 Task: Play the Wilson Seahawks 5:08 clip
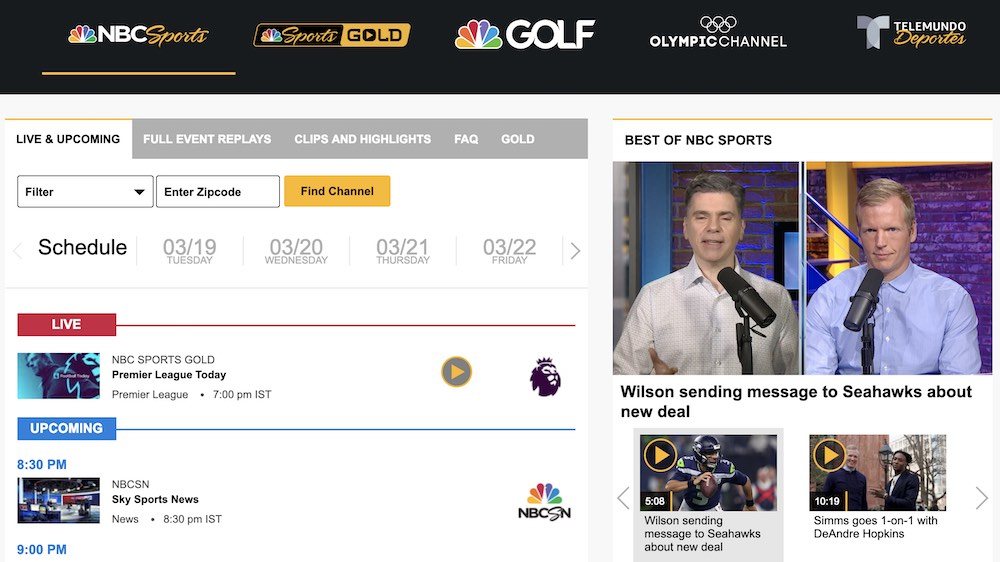click(708, 473)
